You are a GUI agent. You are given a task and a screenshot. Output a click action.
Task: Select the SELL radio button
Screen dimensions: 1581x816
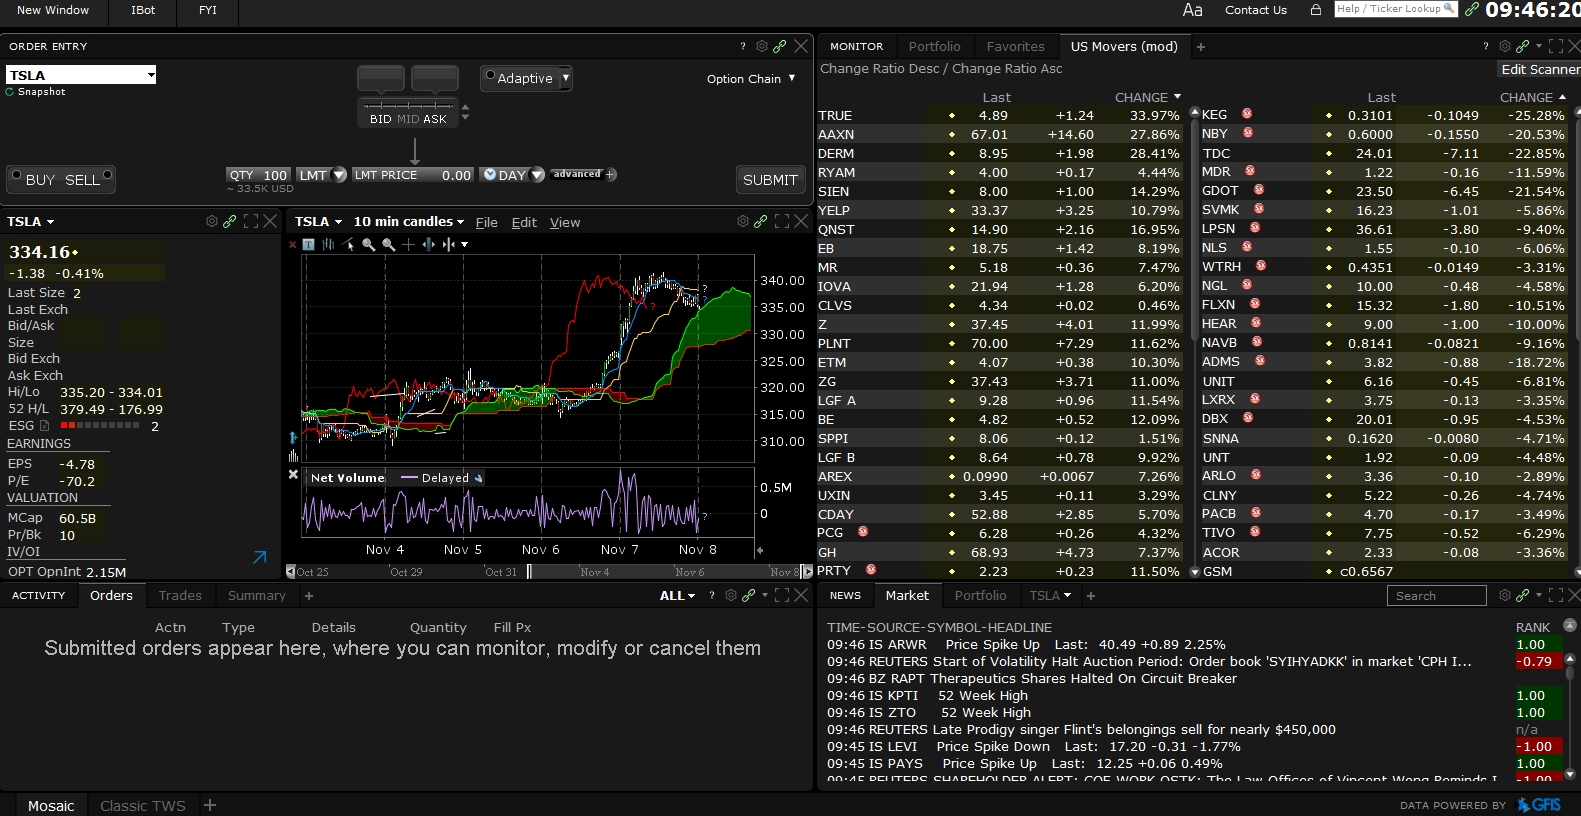107,177
